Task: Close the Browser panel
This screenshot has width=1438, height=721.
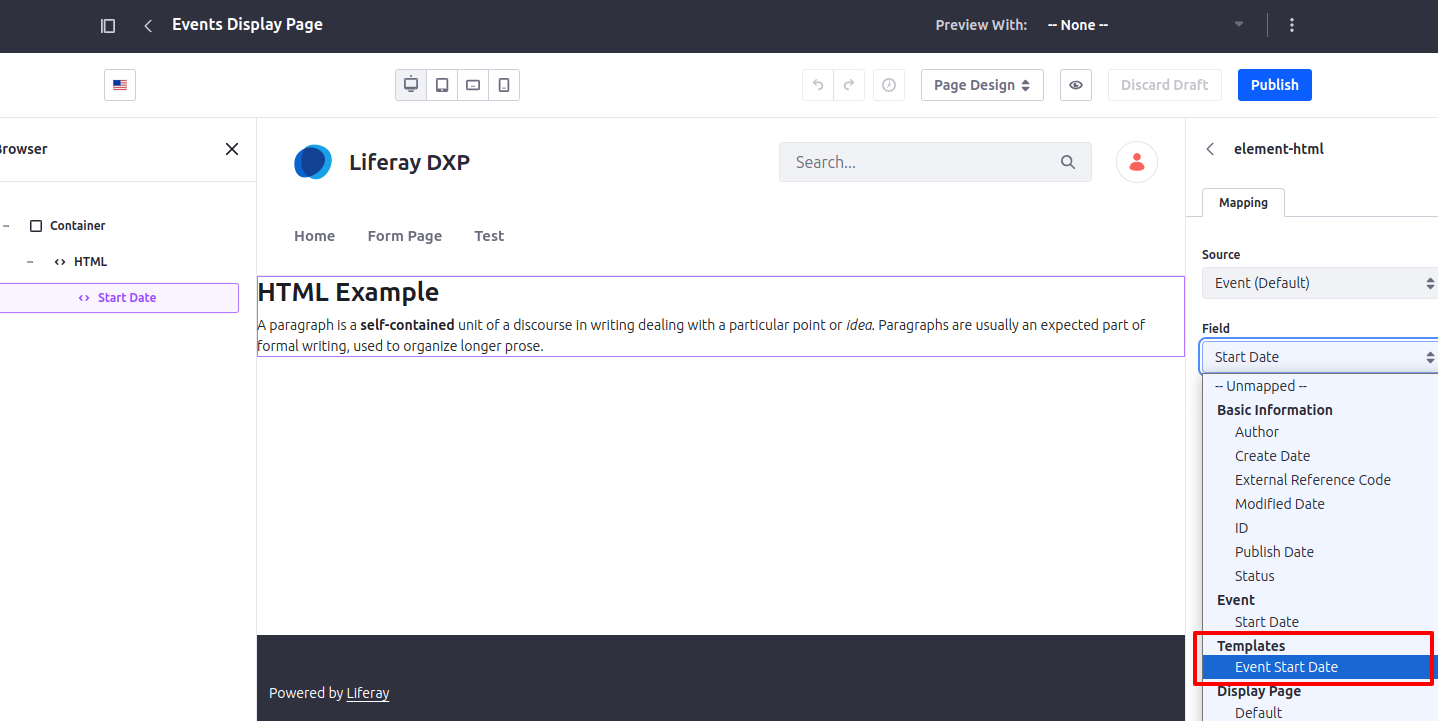Action: (x=232, y=149)
